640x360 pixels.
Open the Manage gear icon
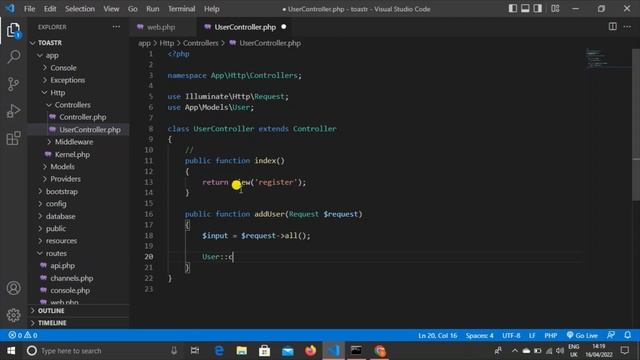pos(13,315)
